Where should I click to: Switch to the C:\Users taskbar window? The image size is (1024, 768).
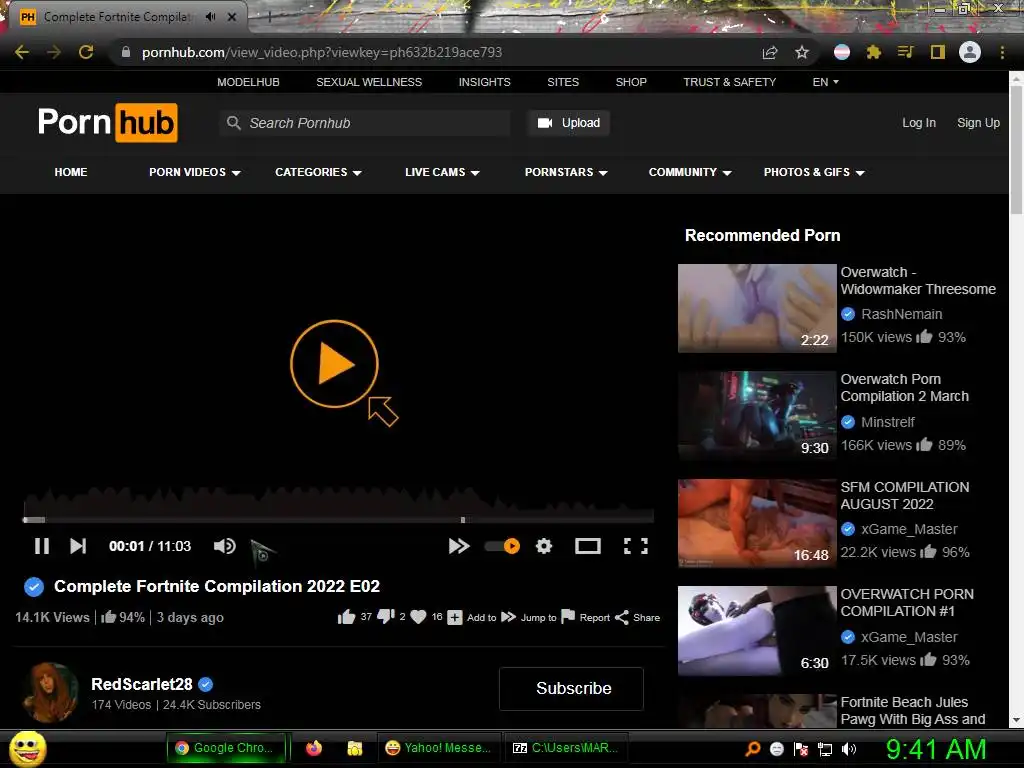(566, 748)
